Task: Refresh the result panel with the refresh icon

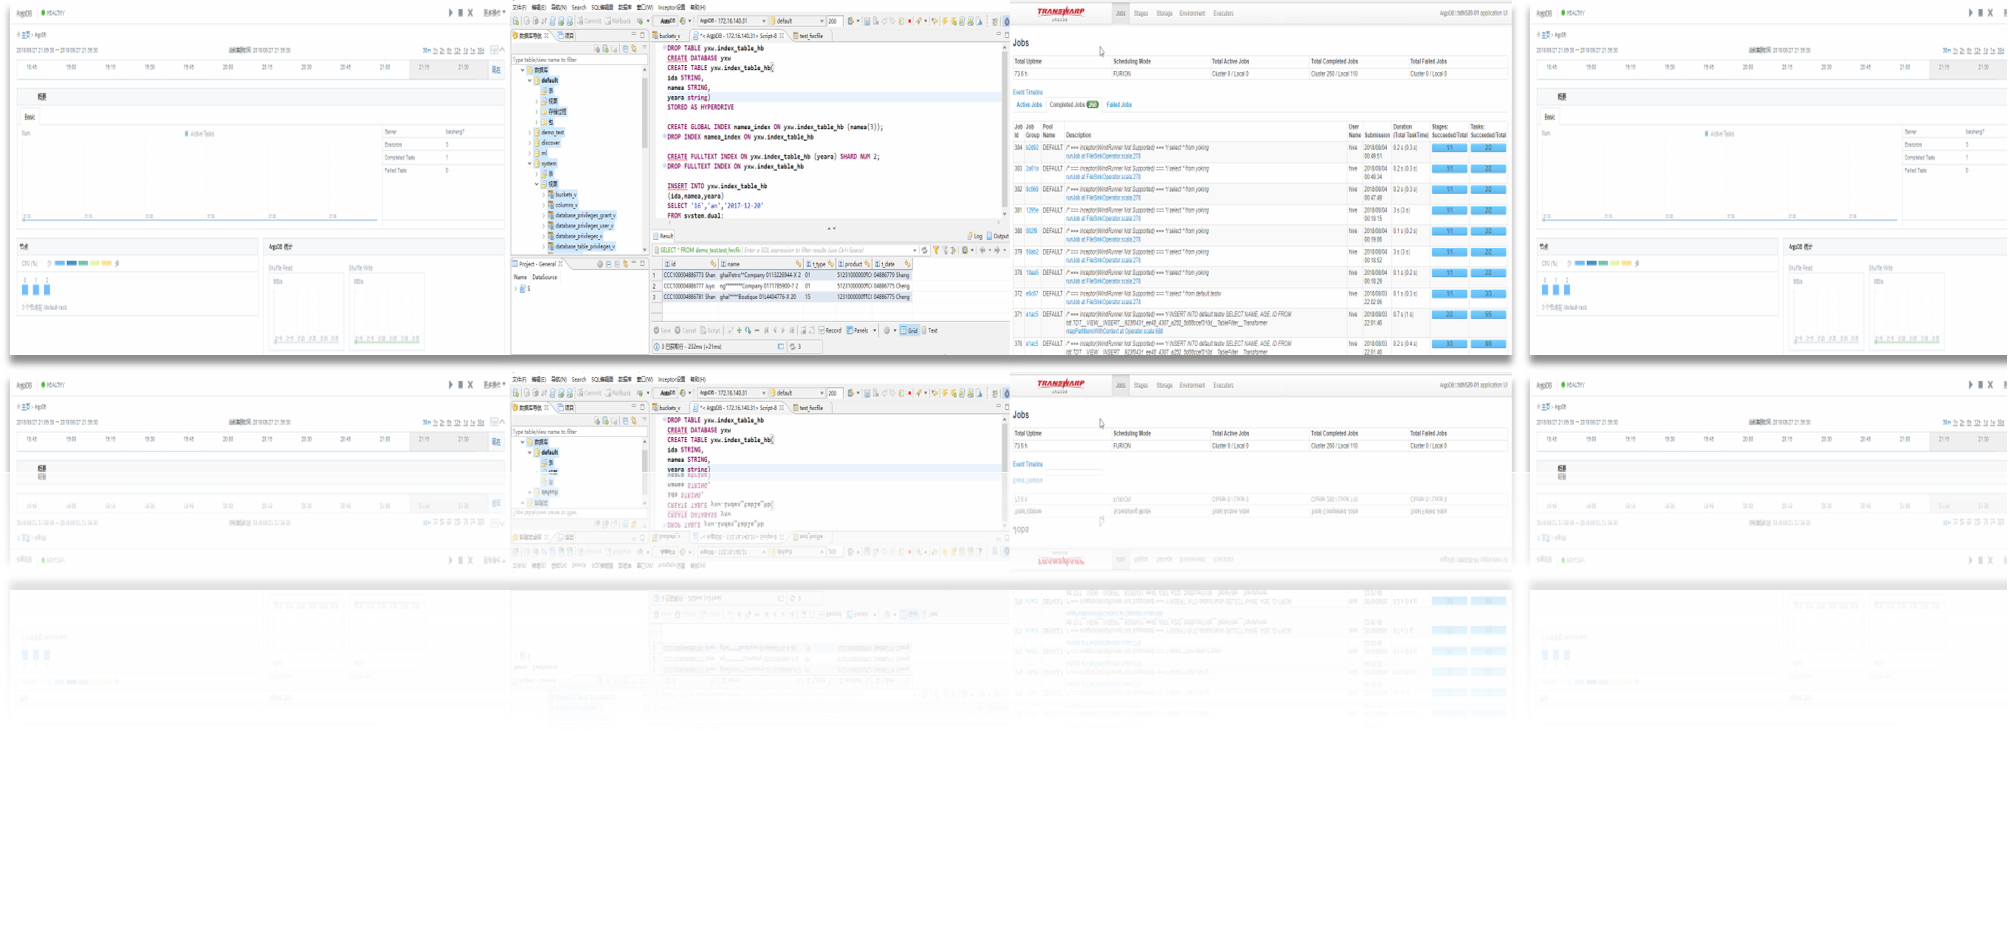Action: (924, 250)
